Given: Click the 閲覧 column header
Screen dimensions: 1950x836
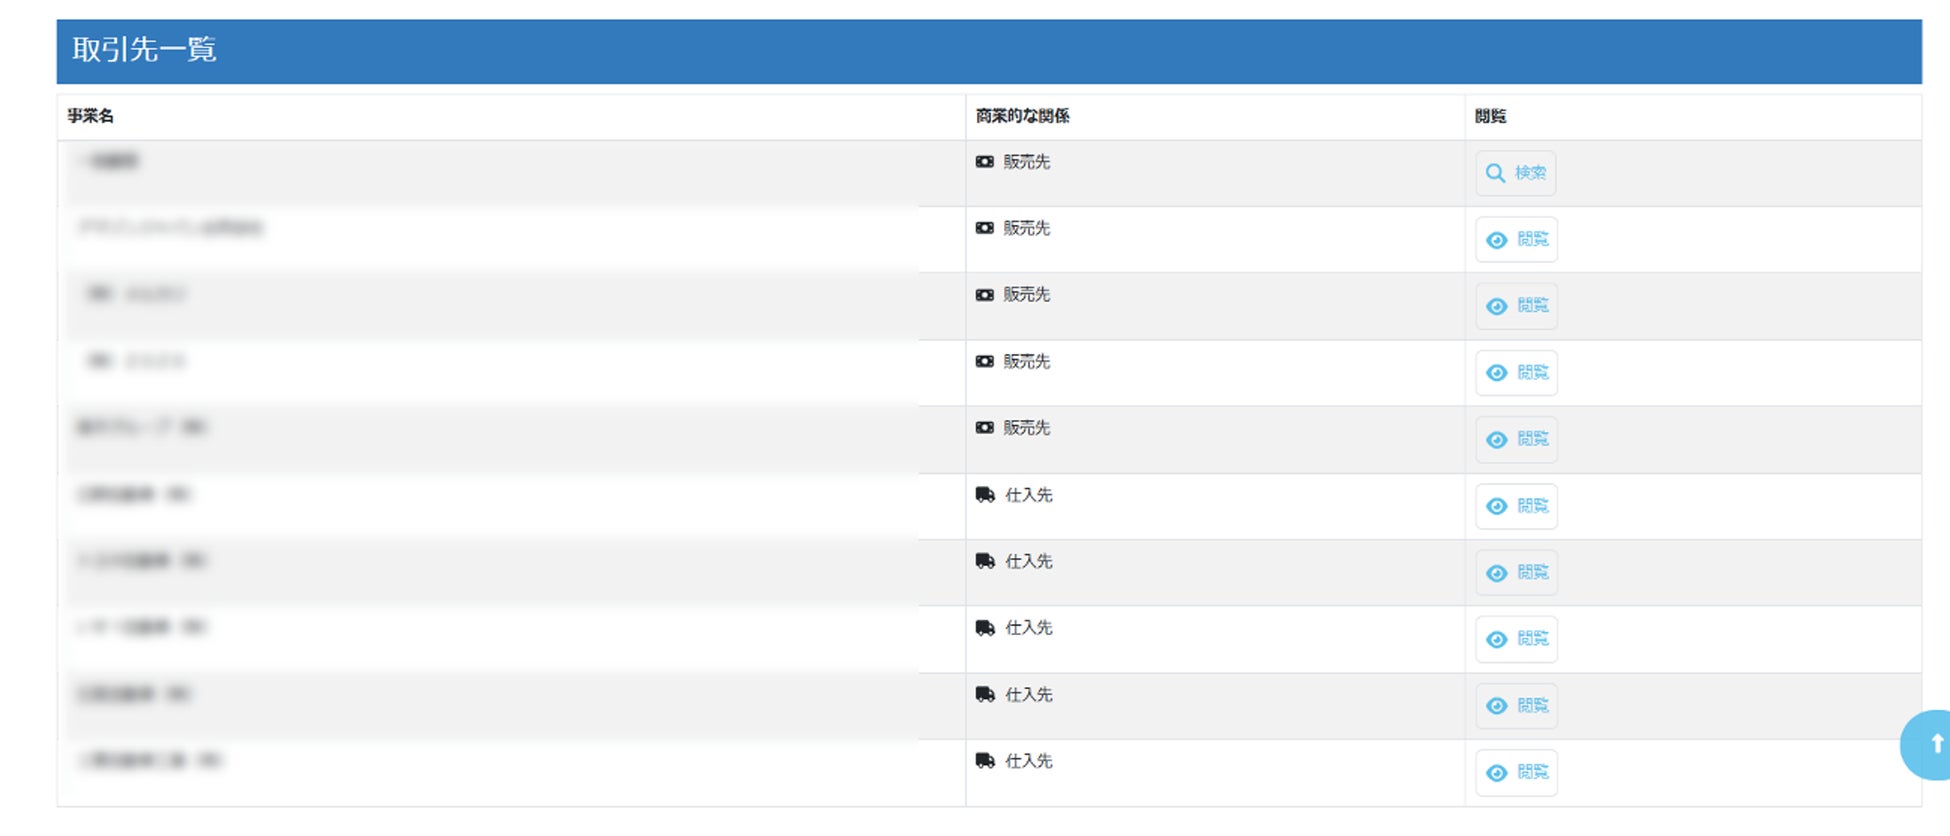Looking at the screenshot, I should 1490,116.
